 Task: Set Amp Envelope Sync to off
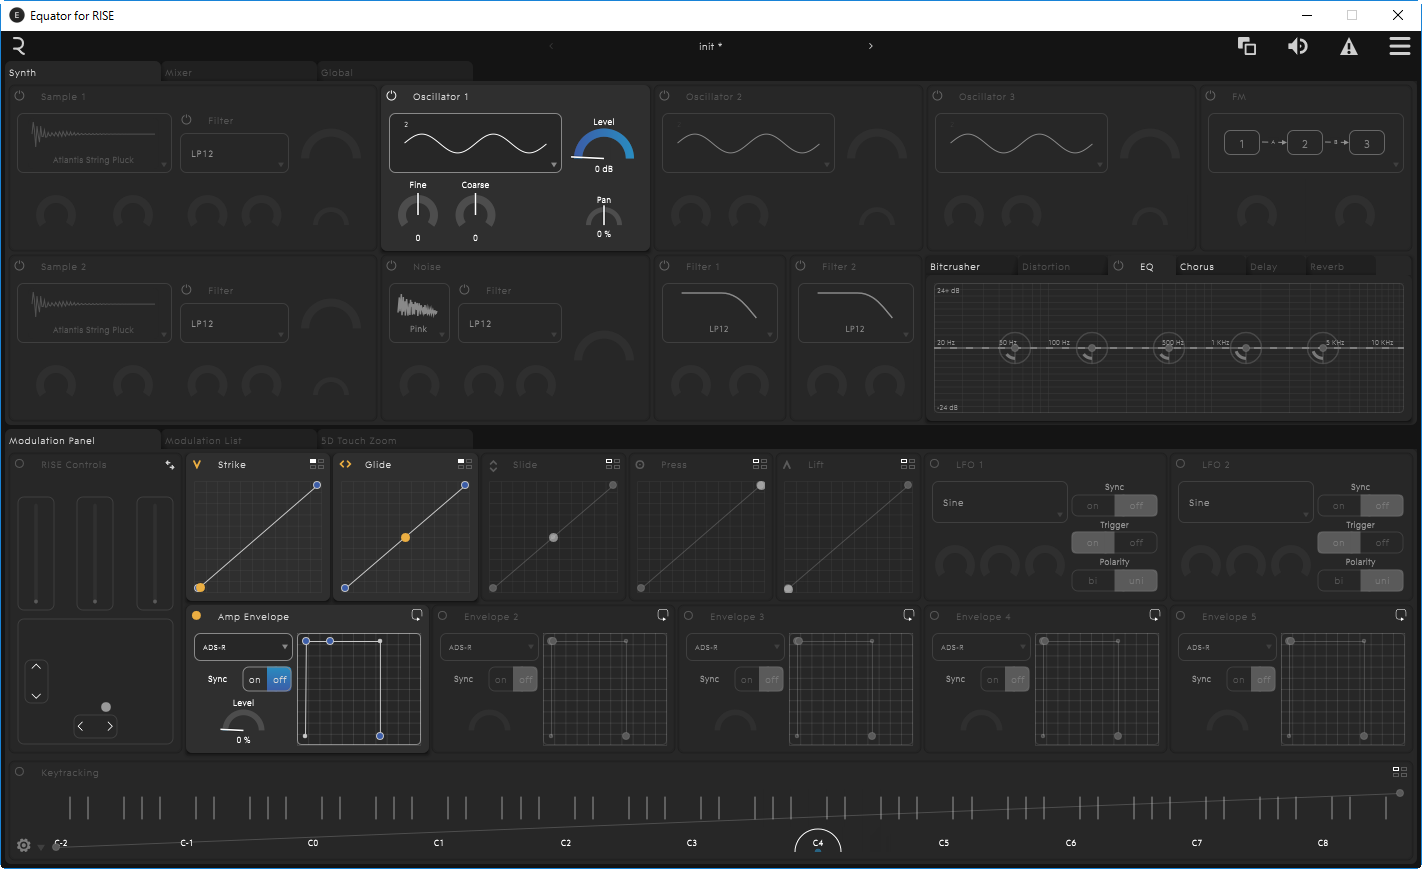tap(280, 679)
